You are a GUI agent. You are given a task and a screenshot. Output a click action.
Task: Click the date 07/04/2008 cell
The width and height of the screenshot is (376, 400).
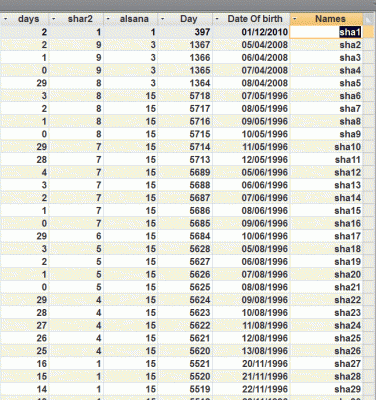point(251,70)
